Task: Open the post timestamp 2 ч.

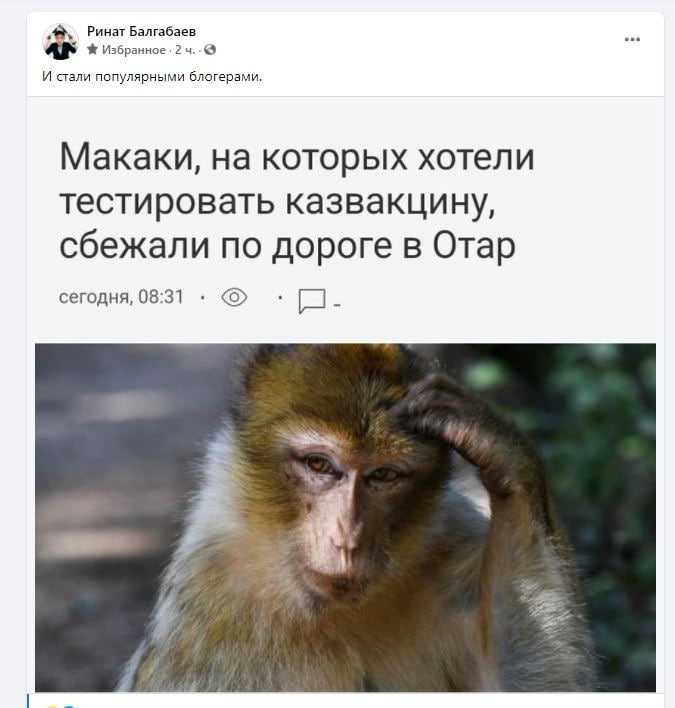Action: [x=185, y=50]
